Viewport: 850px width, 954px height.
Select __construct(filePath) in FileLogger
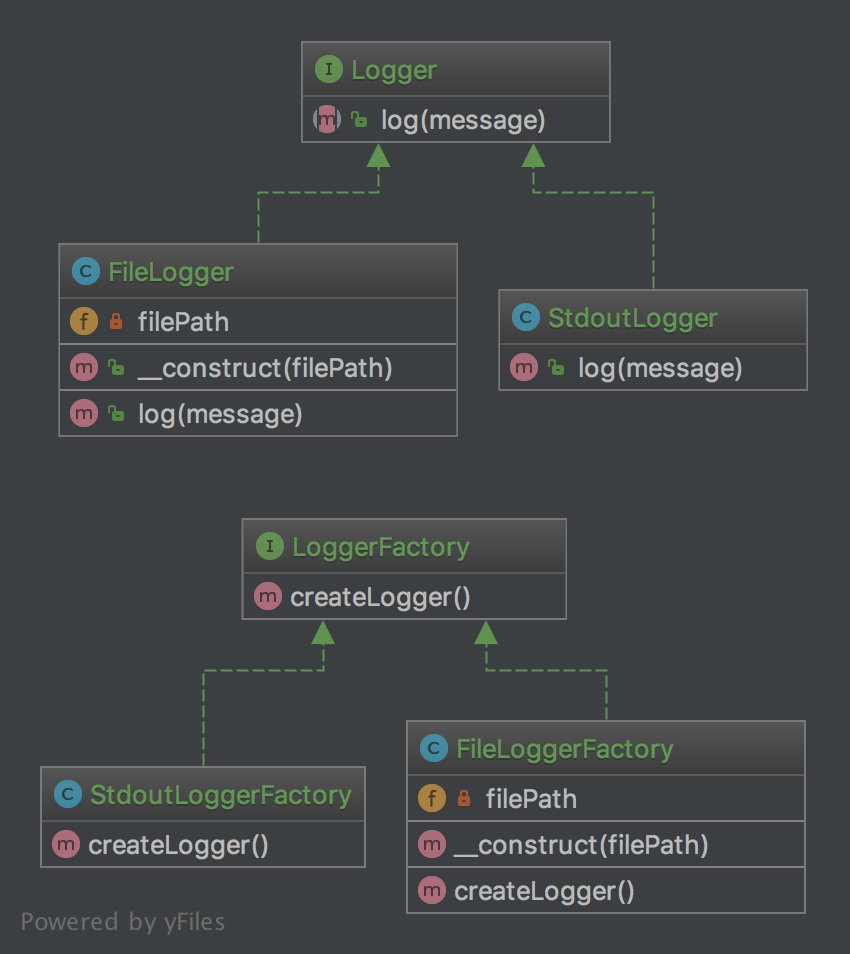[258, 367]
